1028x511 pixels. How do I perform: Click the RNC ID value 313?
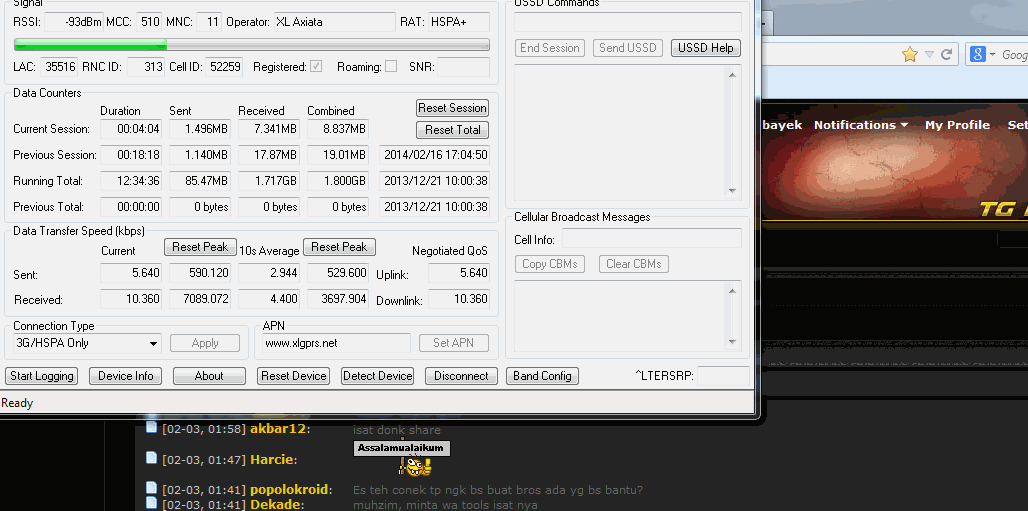146,66
